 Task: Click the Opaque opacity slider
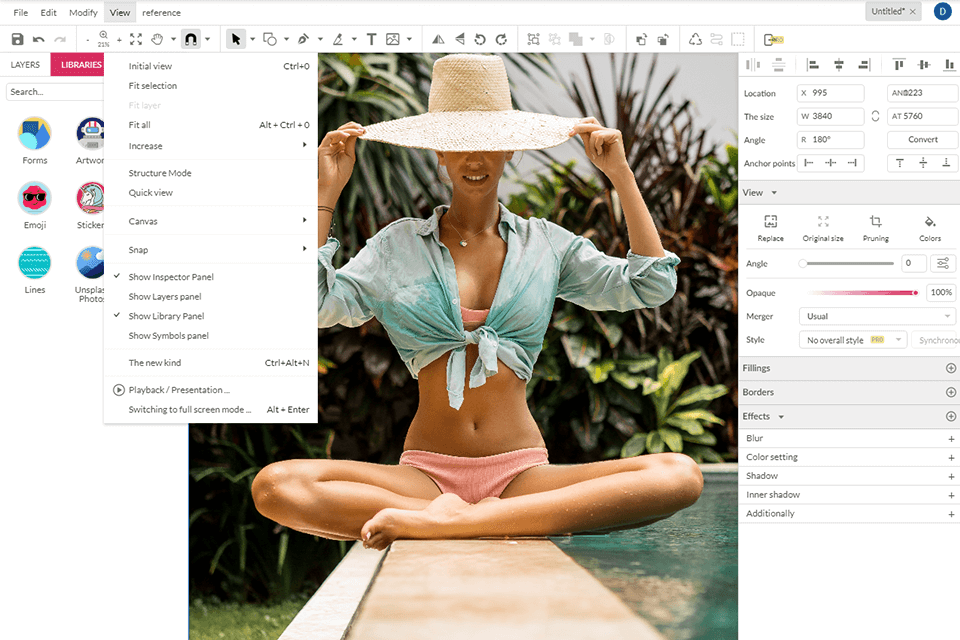(862, 293)
